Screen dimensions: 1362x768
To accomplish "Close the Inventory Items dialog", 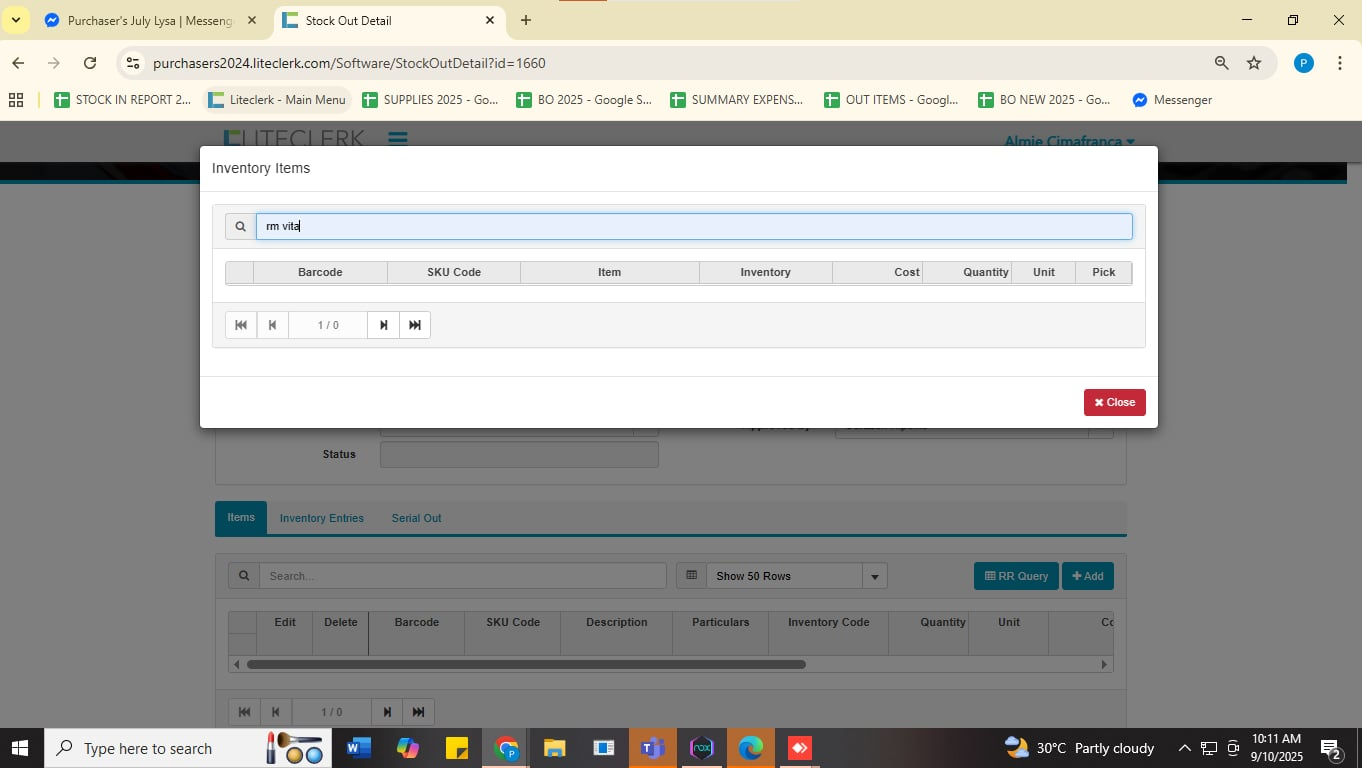I will tap(1114, 402).
